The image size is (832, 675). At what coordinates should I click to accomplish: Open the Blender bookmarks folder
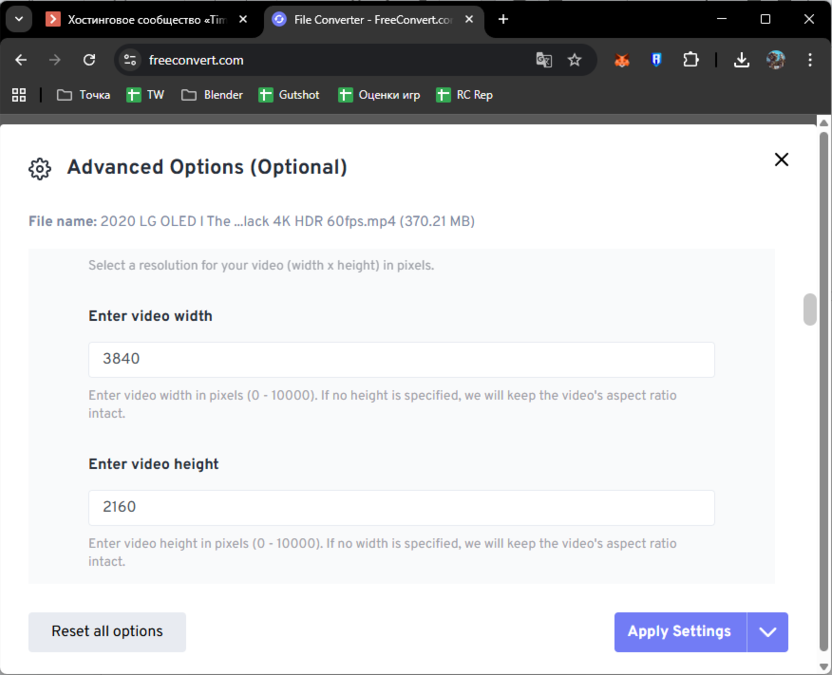211,95
